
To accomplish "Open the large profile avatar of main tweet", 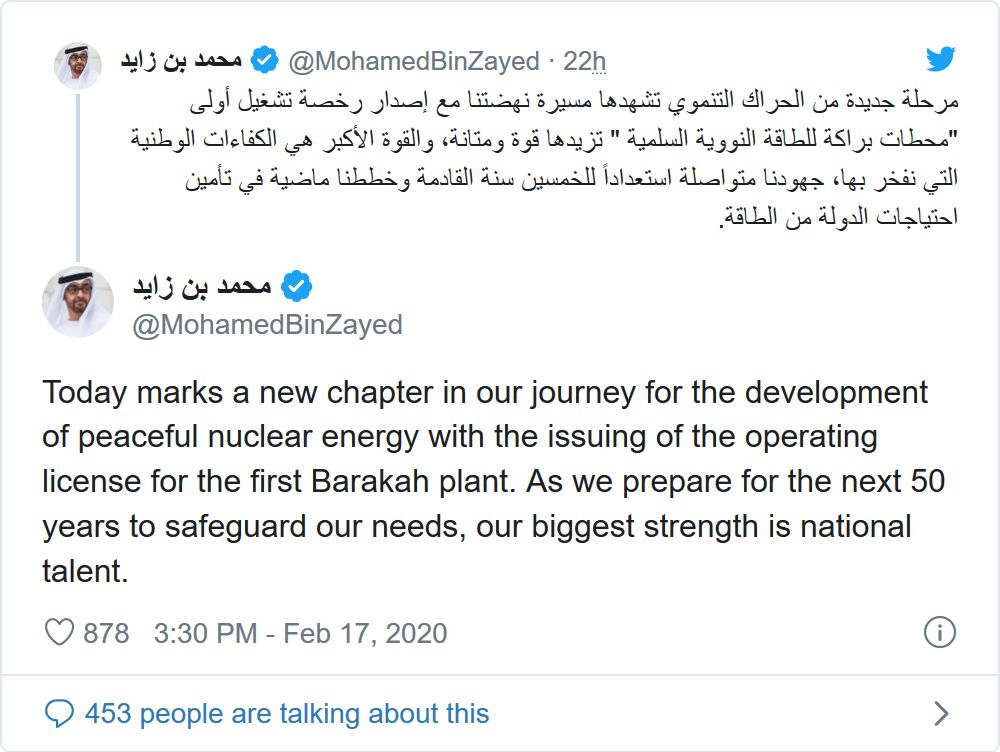I will [x=77, y=301].
